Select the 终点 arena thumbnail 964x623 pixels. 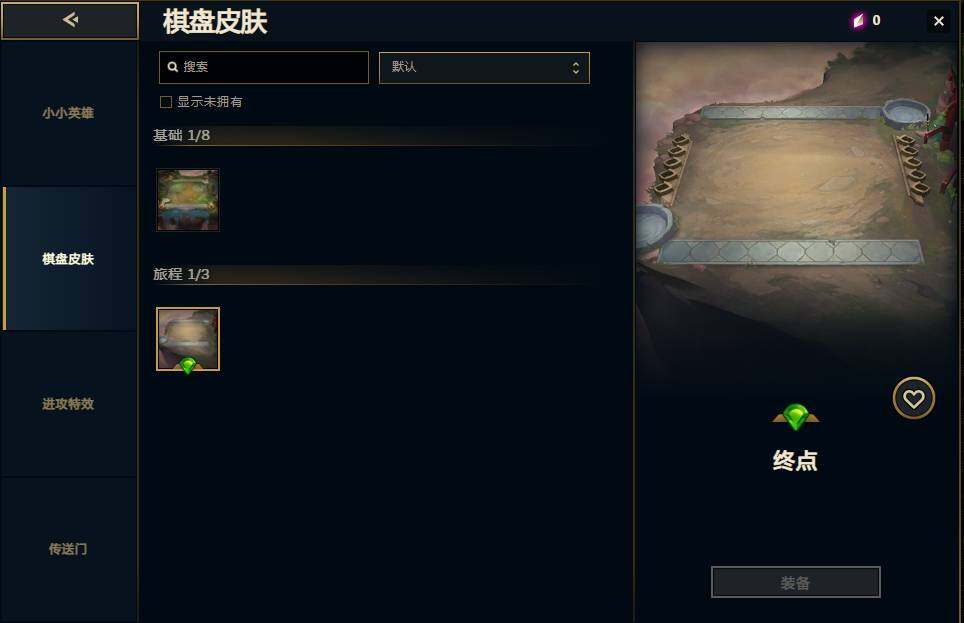(188, 339)
